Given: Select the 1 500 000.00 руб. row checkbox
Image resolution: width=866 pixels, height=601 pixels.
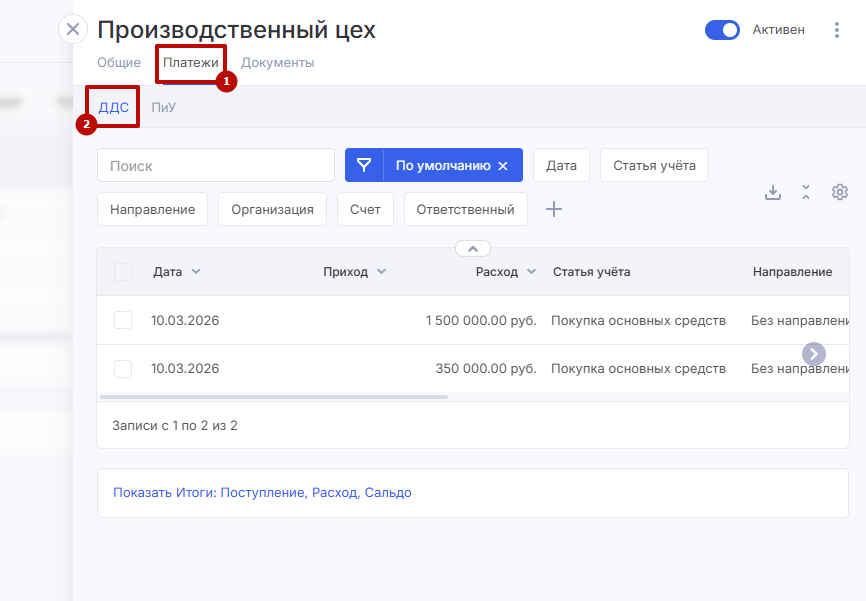Looking at the screenshot, I should coord(123,320).
